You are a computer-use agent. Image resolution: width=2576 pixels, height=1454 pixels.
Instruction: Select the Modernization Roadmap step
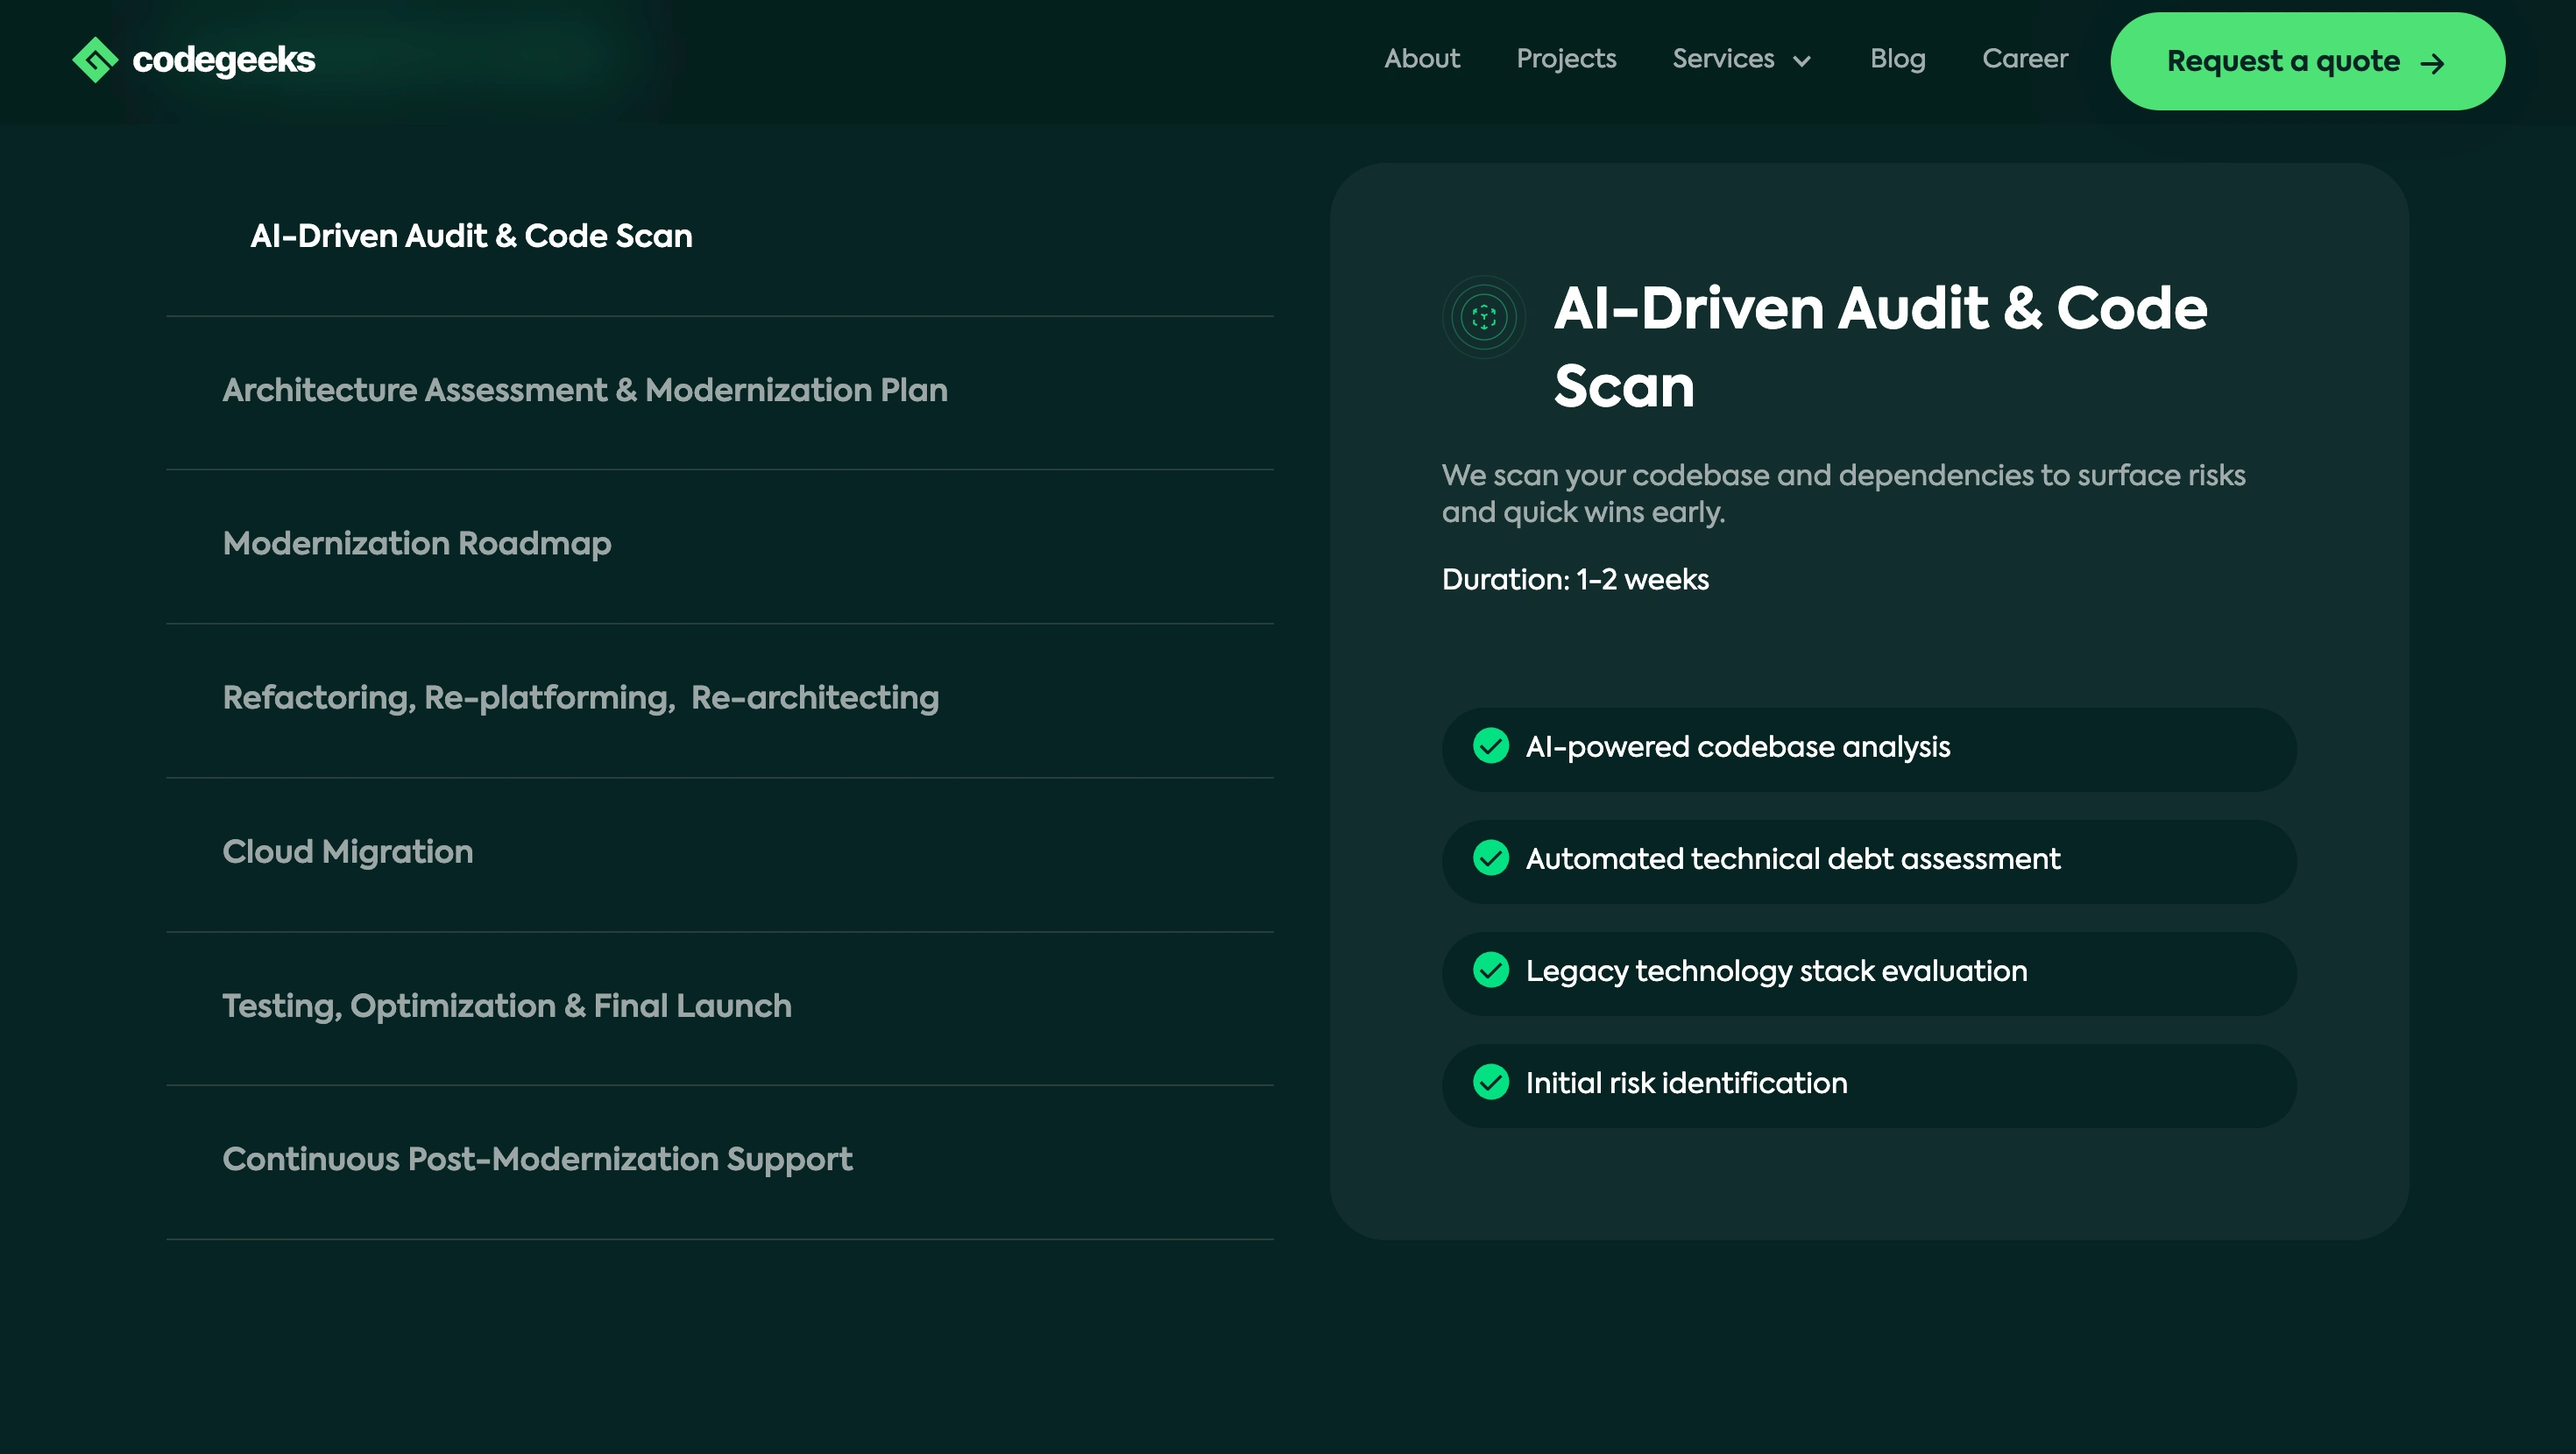(x=417, y=544)
